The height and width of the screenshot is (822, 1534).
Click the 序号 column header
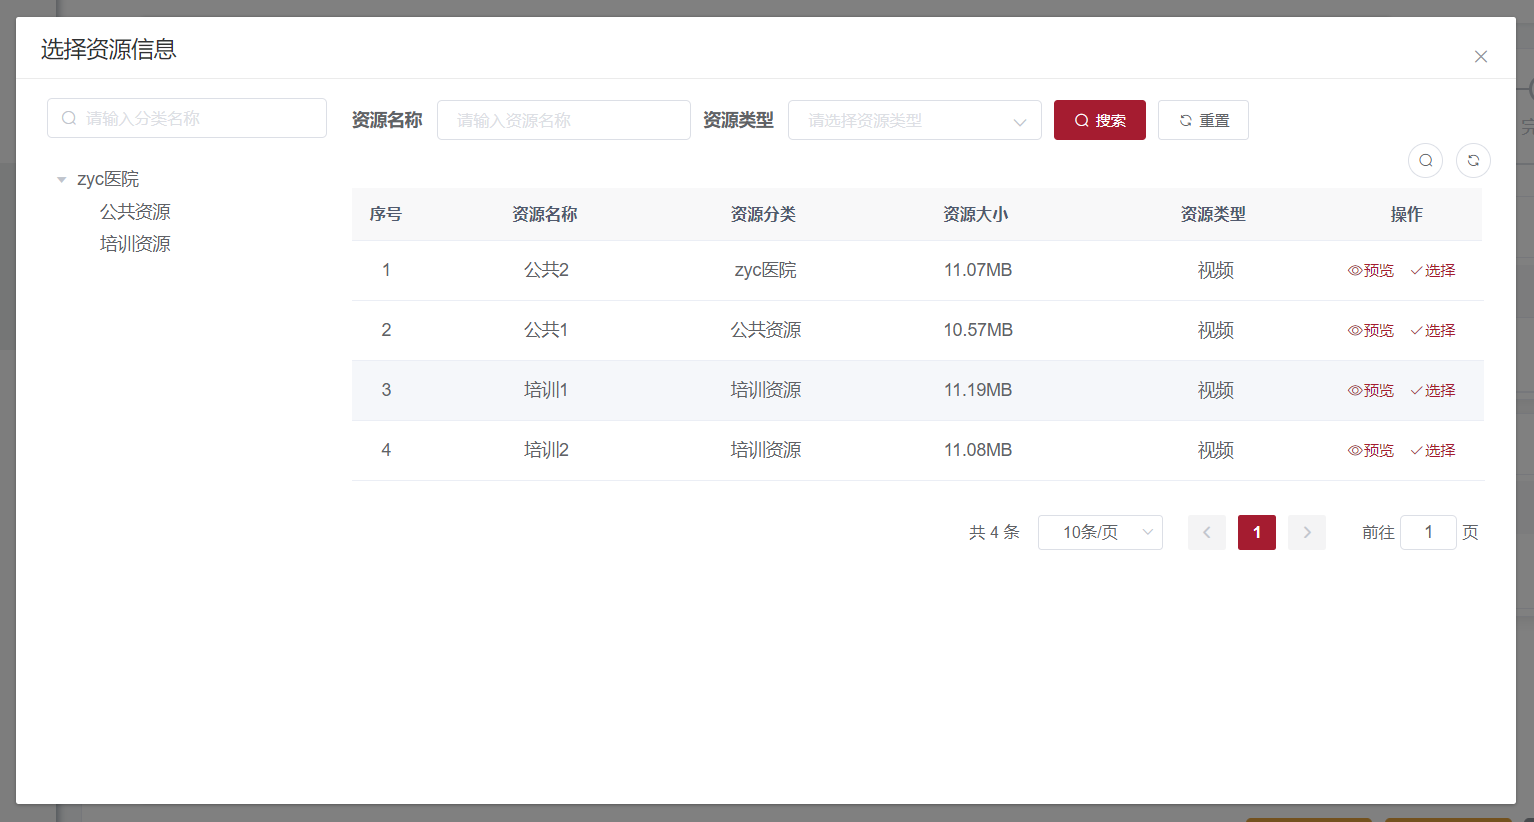pos(386,214)
